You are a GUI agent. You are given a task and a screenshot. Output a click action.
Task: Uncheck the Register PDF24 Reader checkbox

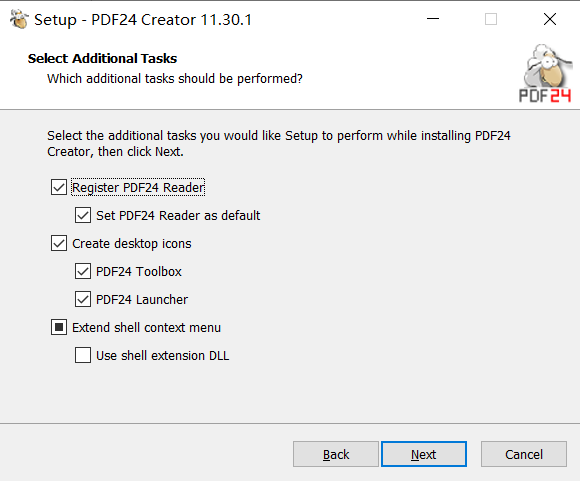point(59,187)
